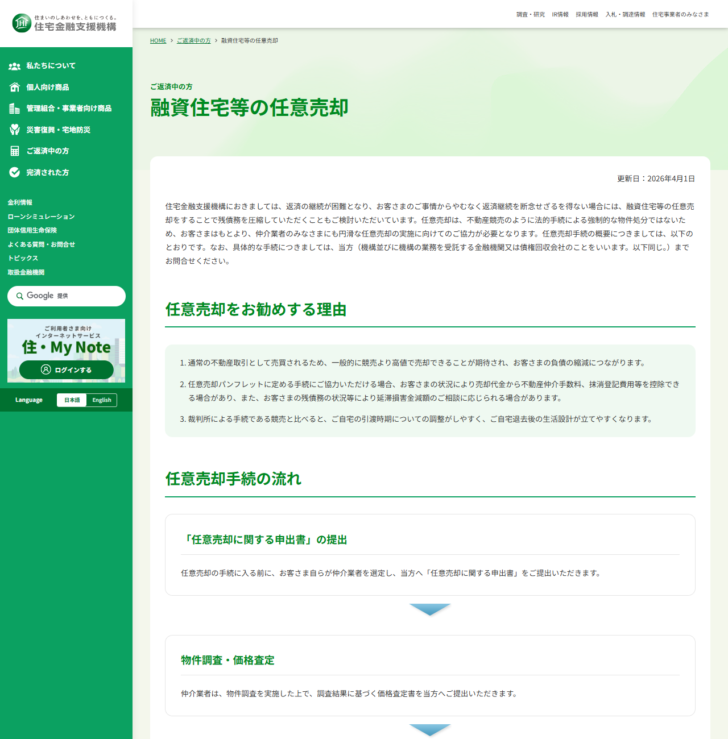Open 入札・調達情報 in top navigation

tap(625, 15)
